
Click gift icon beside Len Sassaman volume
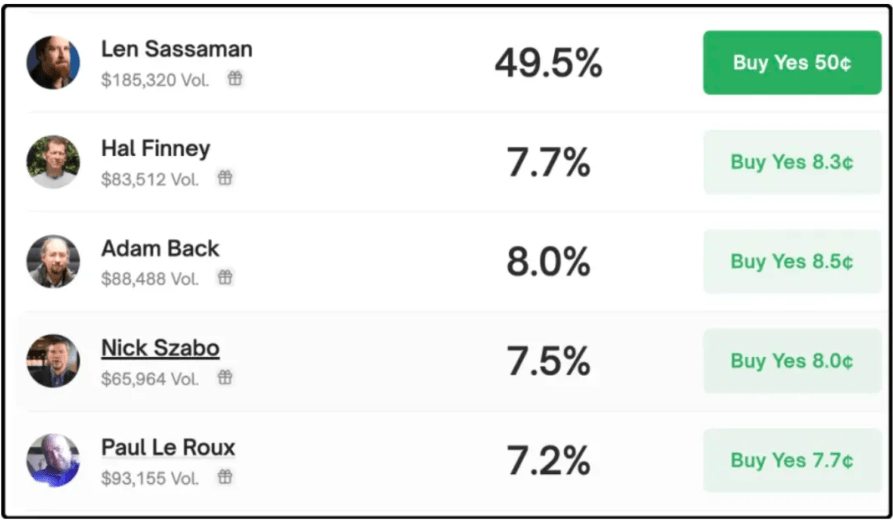click(235, 79)
